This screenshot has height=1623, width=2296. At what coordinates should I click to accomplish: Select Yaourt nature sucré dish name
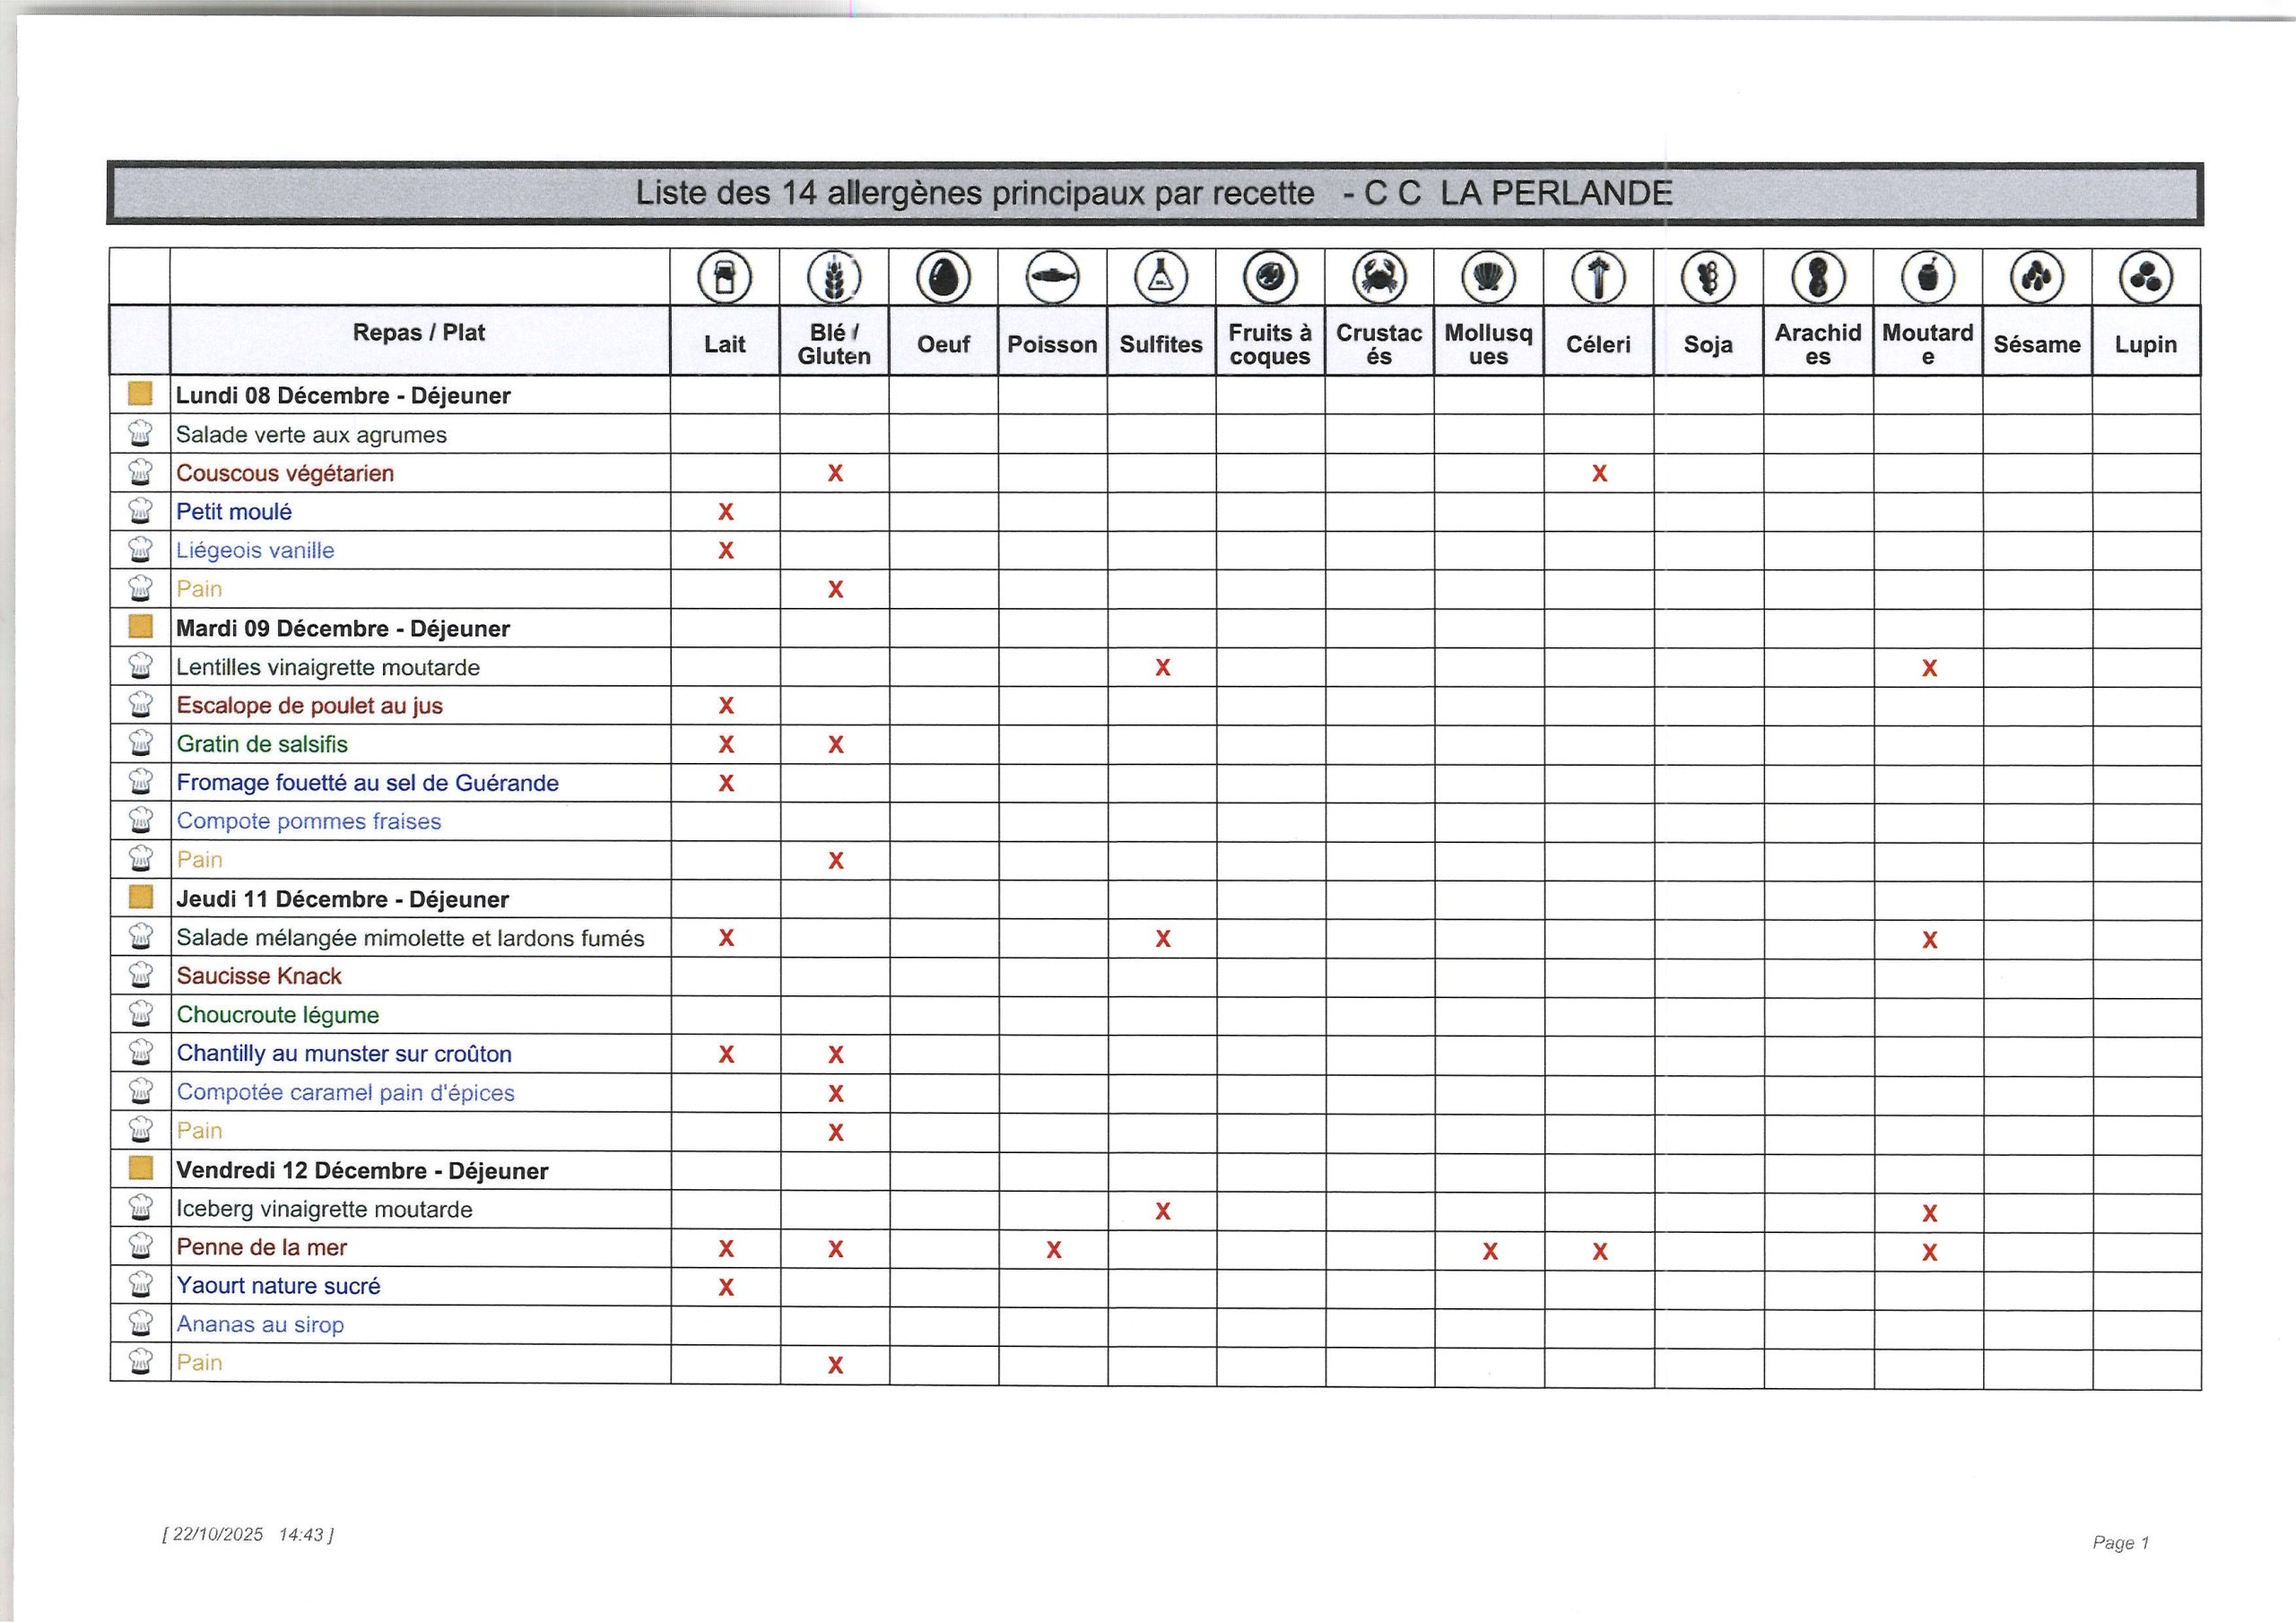[x=278, y=1286]
